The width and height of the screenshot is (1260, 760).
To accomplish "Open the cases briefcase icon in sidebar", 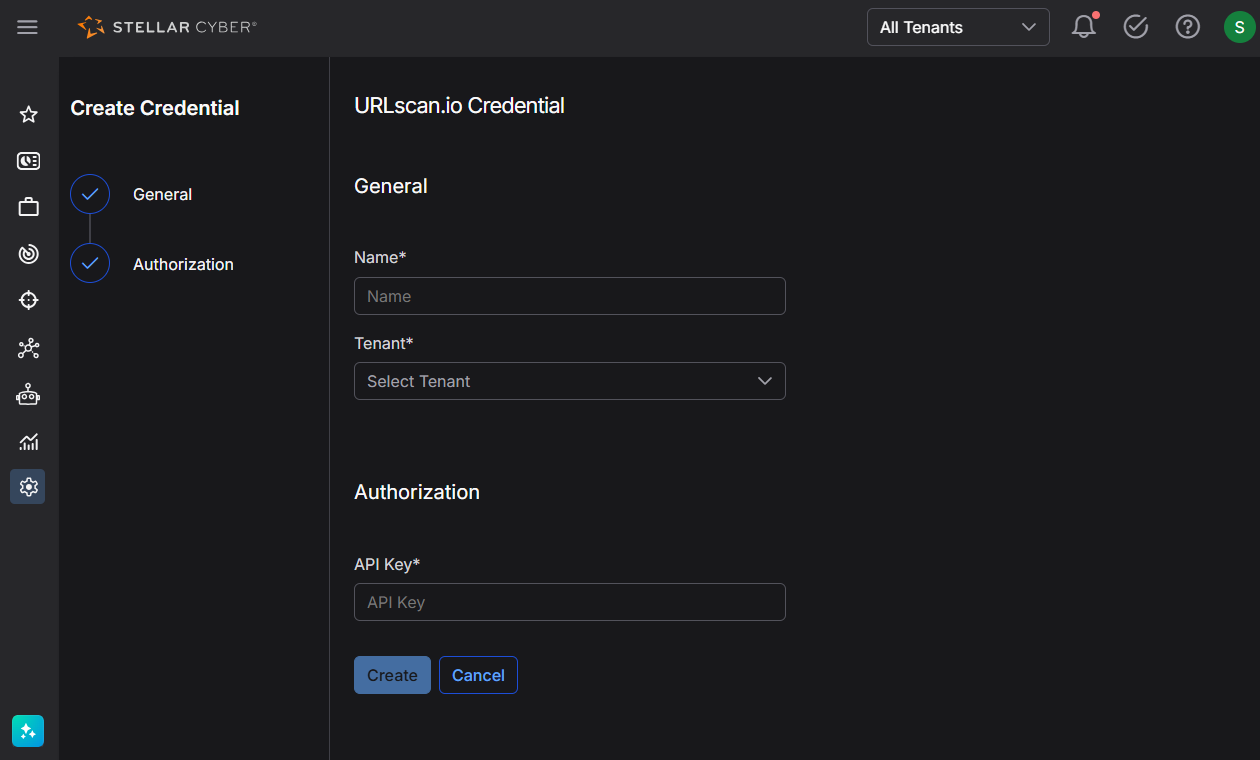I will pos(28,207).
